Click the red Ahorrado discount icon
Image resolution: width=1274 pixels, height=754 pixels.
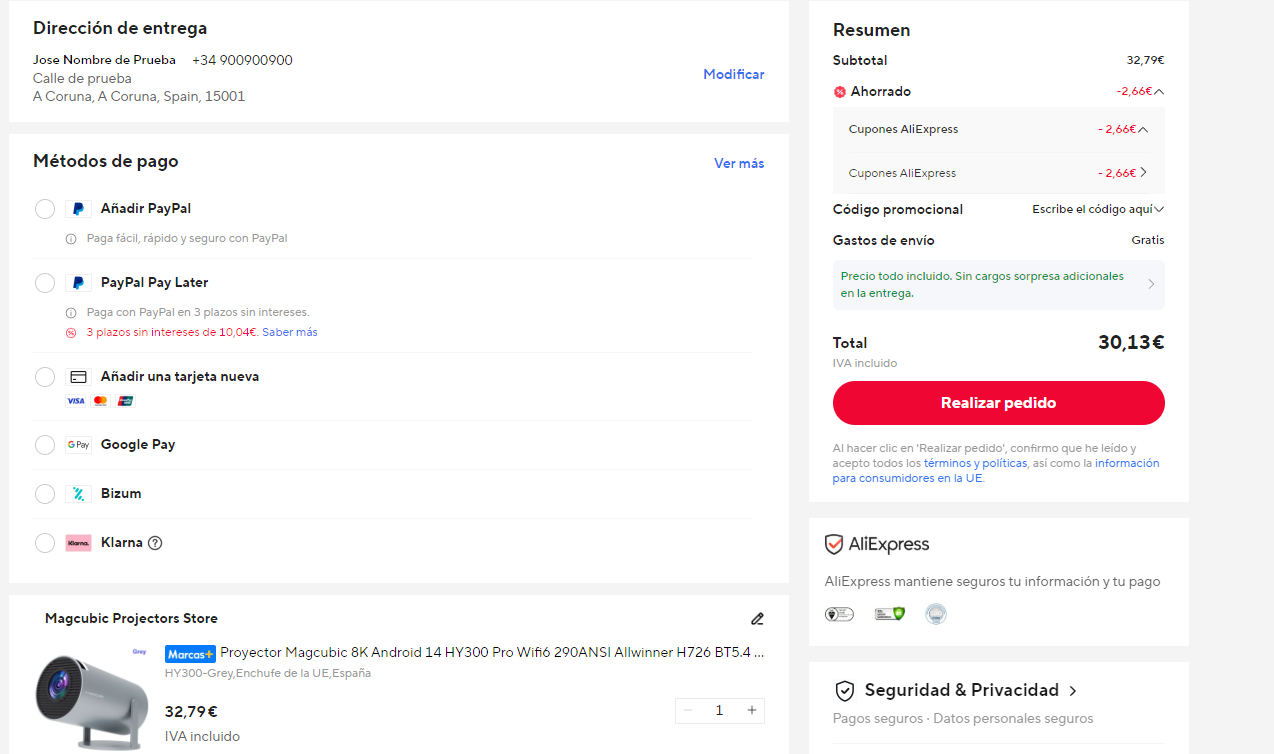tap(840, 92)
